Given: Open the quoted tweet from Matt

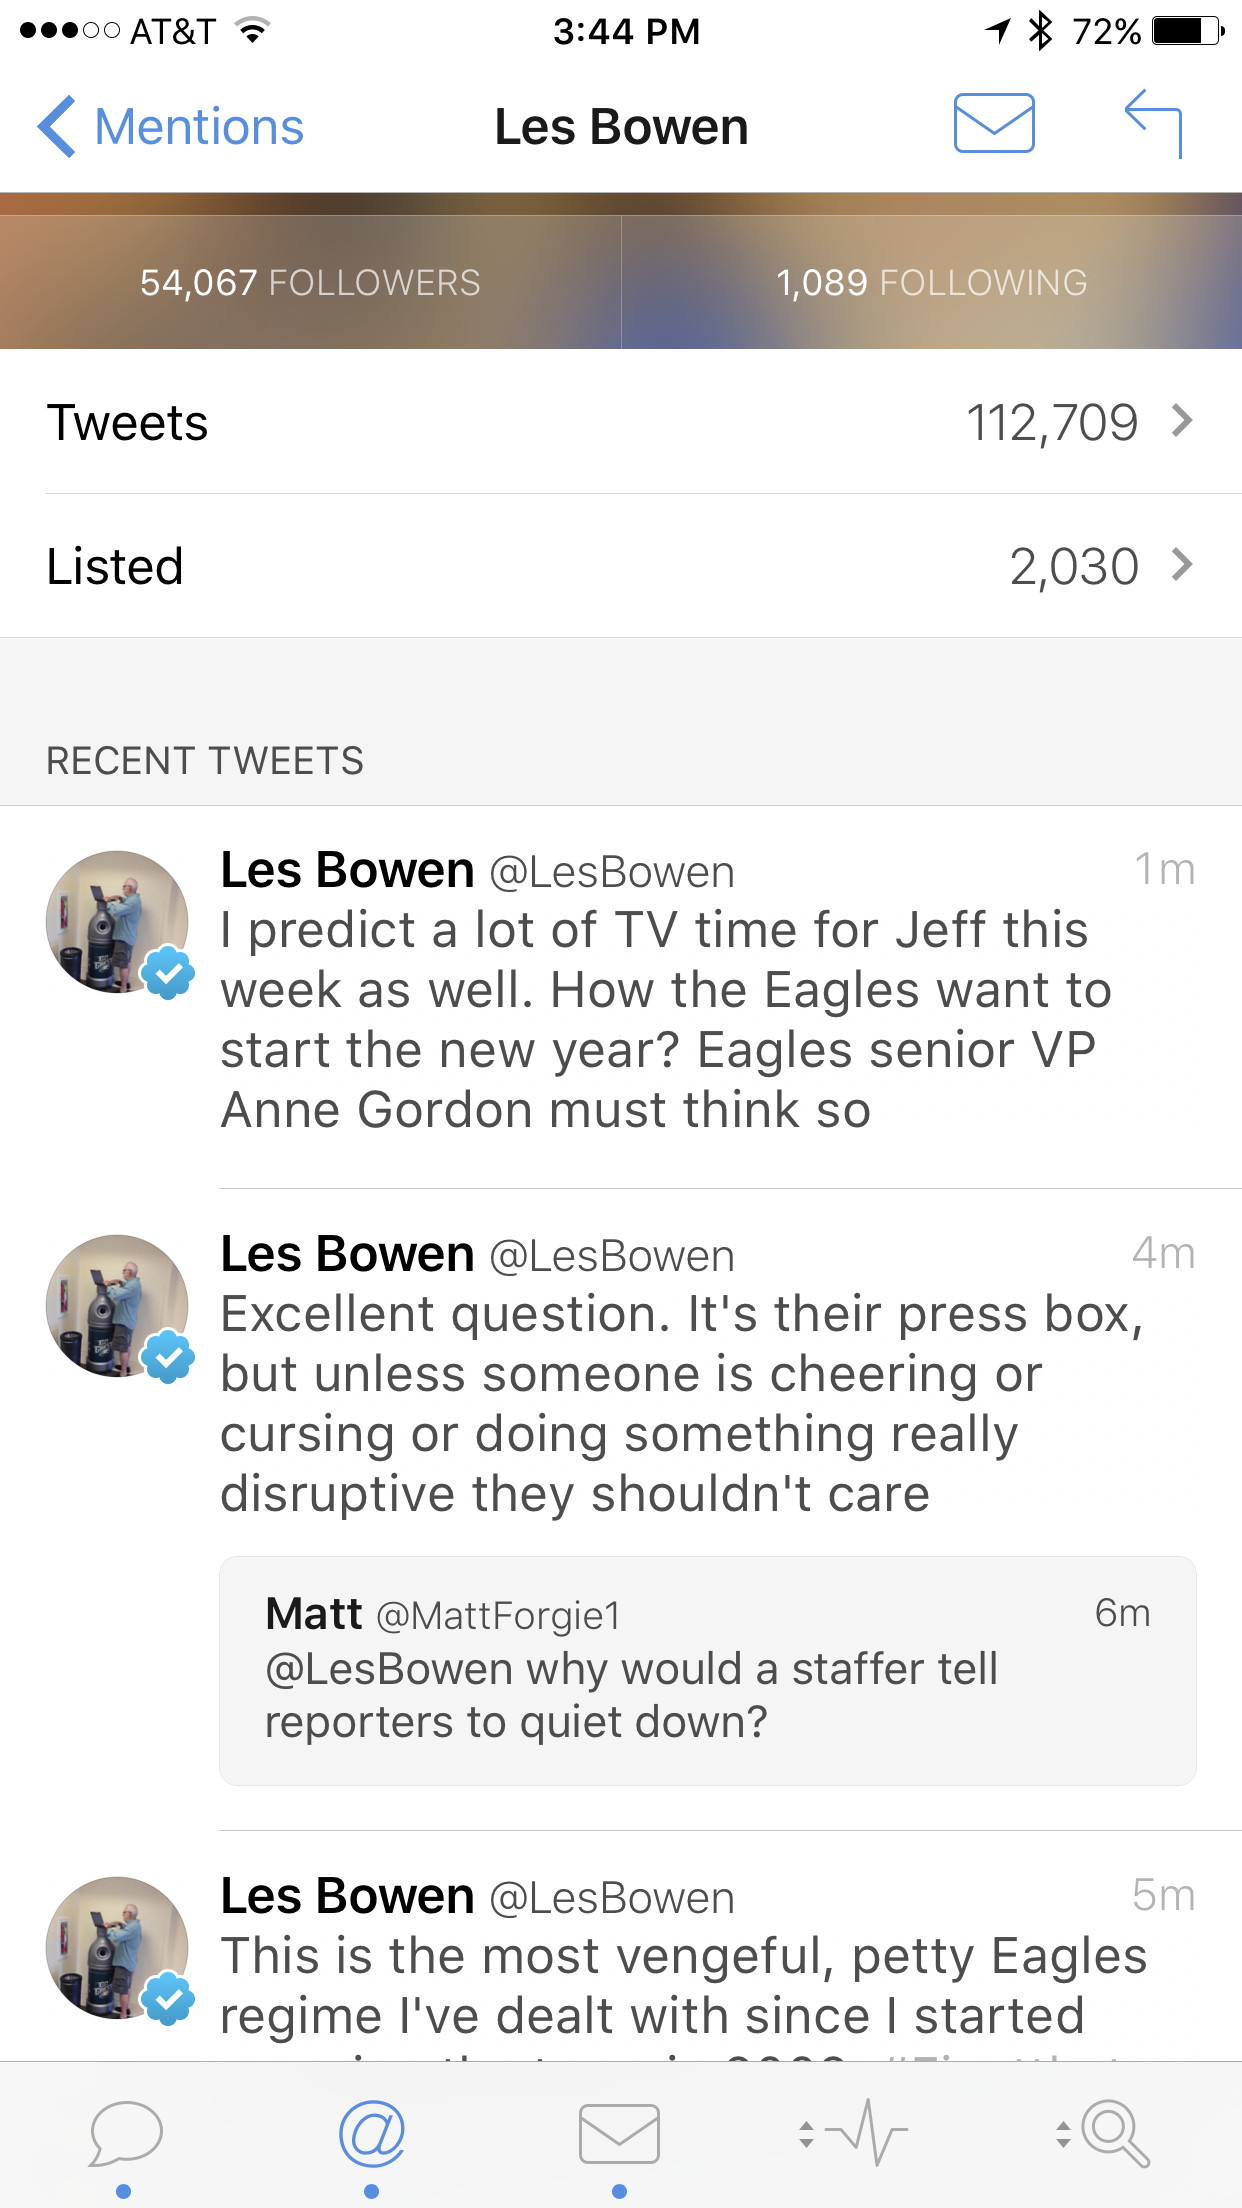Looking at the screenshot, I should [x=707, y=1670].
